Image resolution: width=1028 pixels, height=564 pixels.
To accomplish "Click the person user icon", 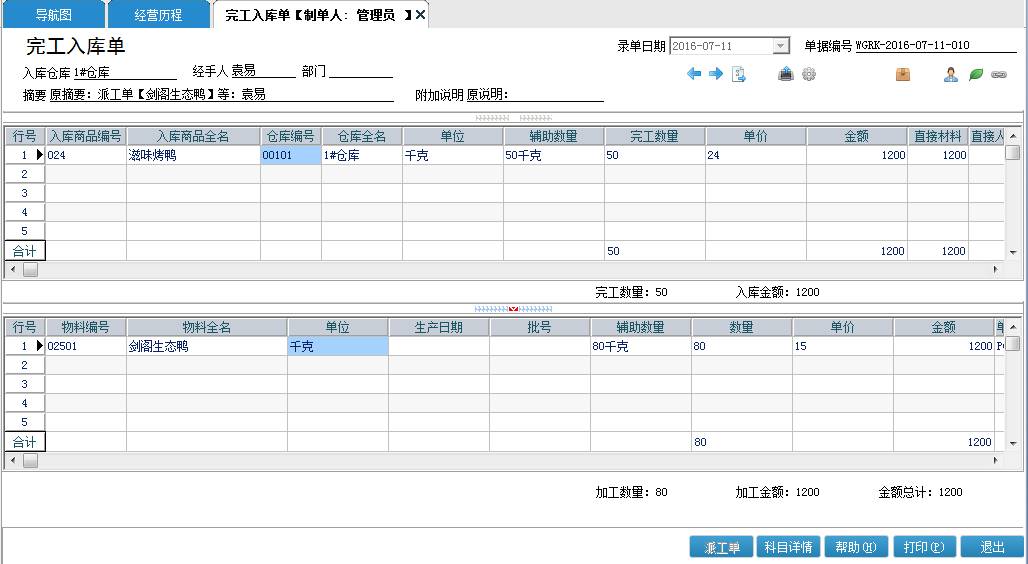I will (951, 74).
